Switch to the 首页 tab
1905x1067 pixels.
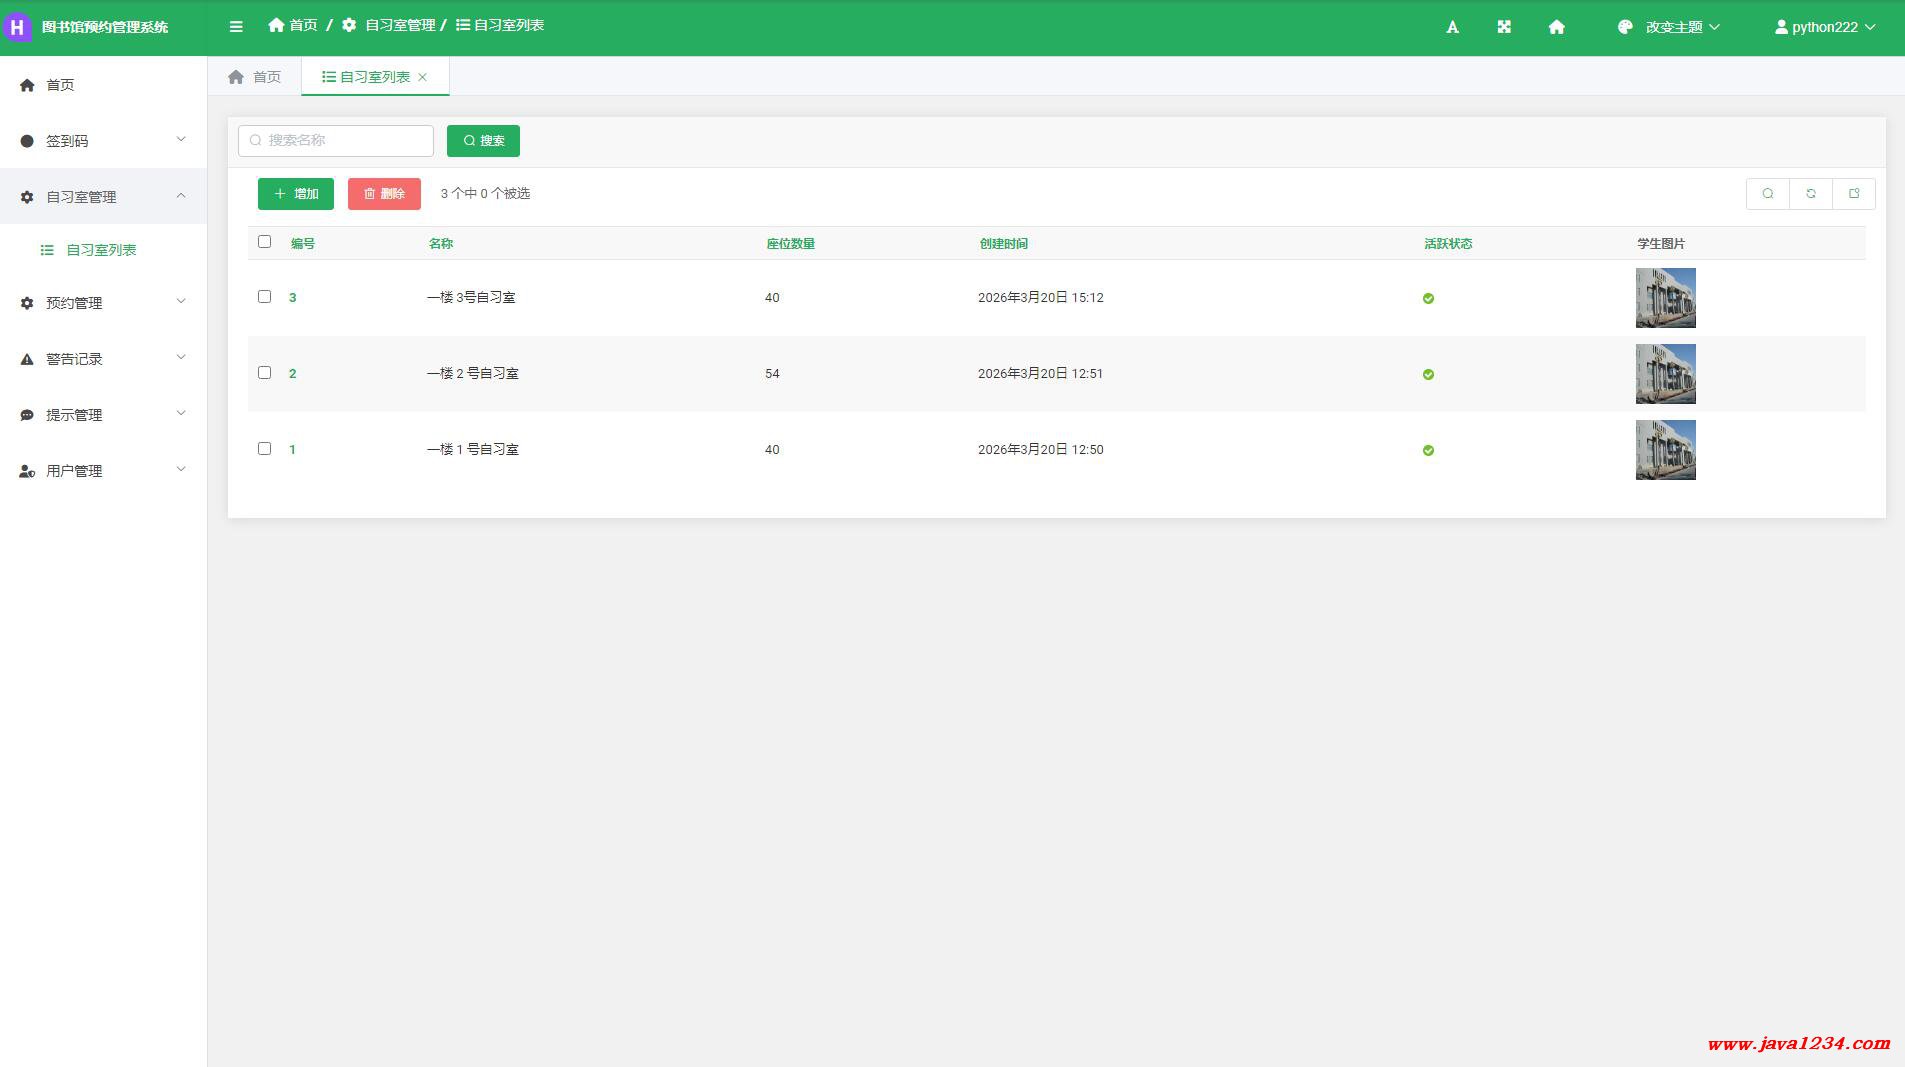tap(255, 77)
